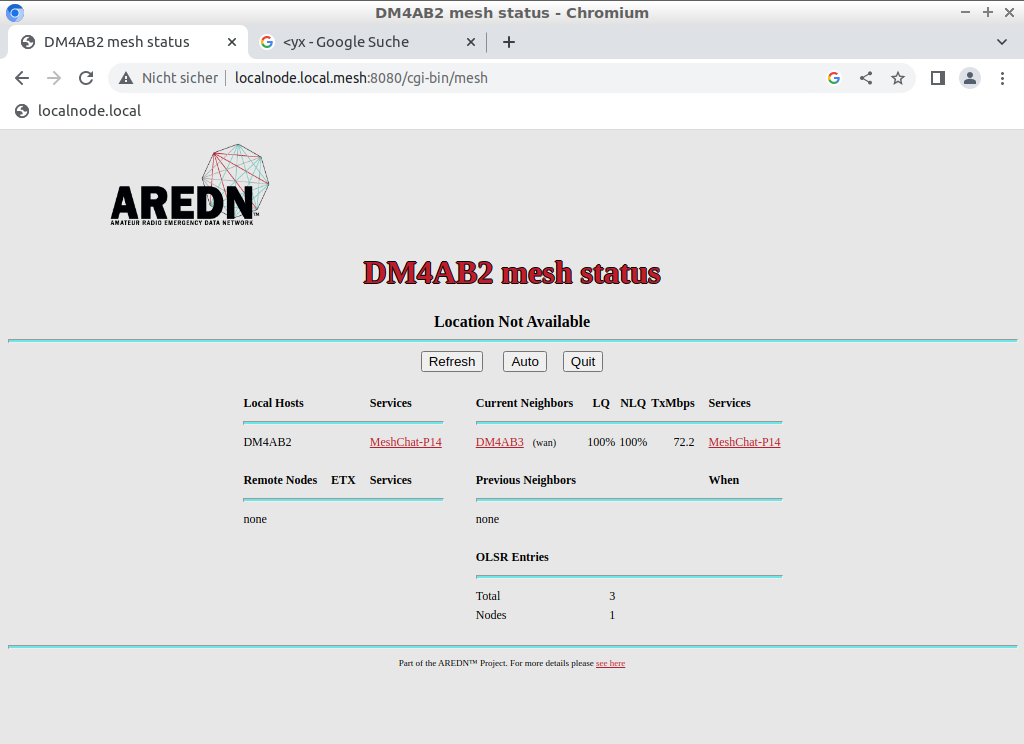Close the '<yx - Google Suche' tab
The height and width of the screenshot is (744, 1024).
point(471,42)
